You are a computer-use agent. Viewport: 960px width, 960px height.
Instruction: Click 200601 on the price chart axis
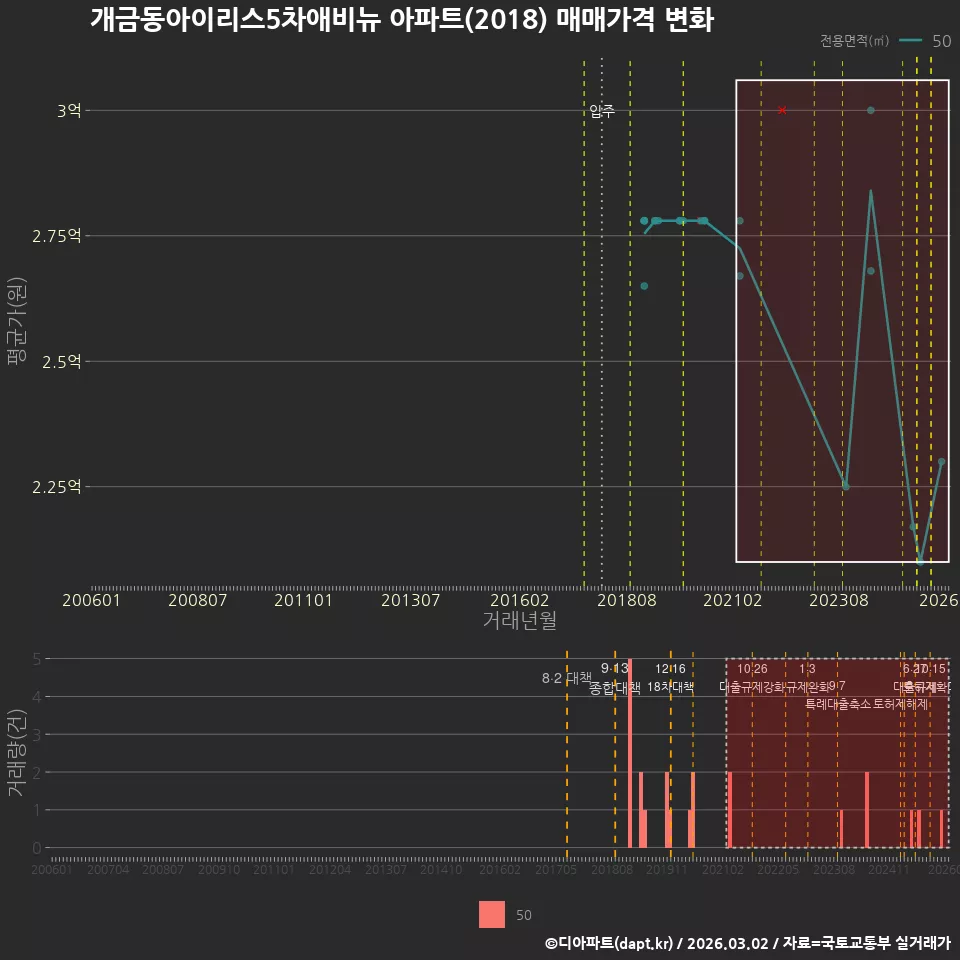pos(91,600)
